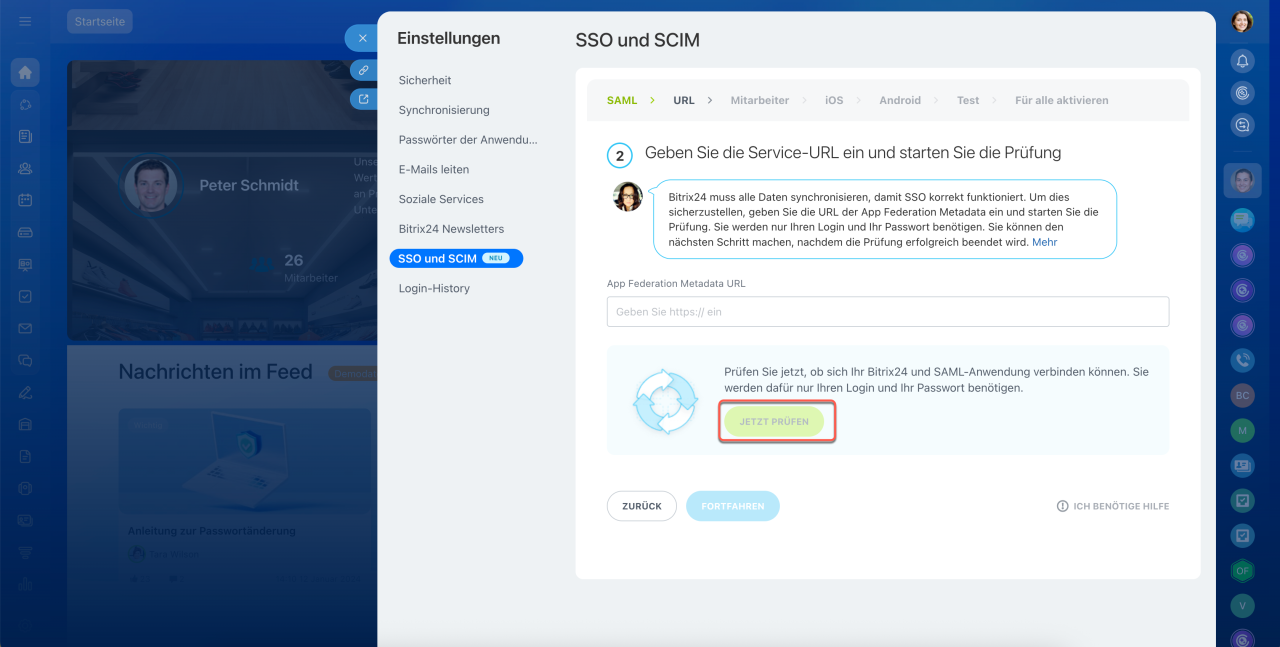
Task: Click the home icon in left sidebar
Action: (x=25, y=73)
